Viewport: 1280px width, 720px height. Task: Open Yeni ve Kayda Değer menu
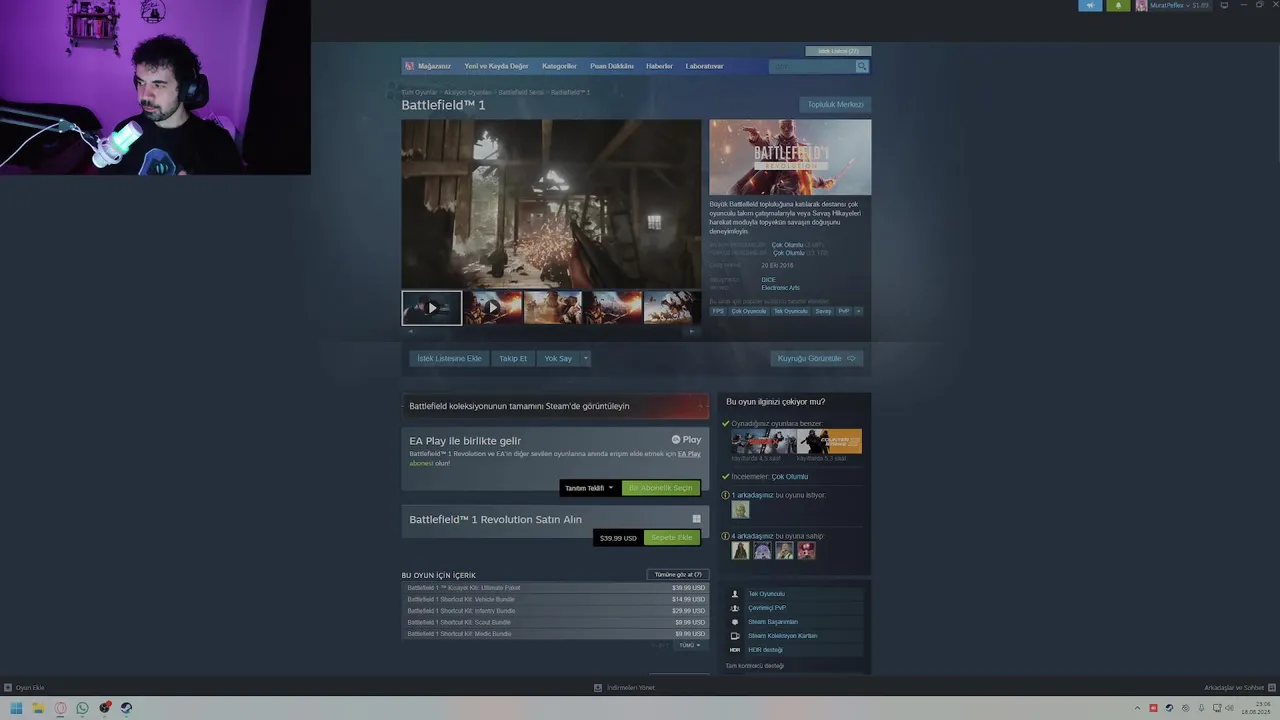tap(496, 66)
